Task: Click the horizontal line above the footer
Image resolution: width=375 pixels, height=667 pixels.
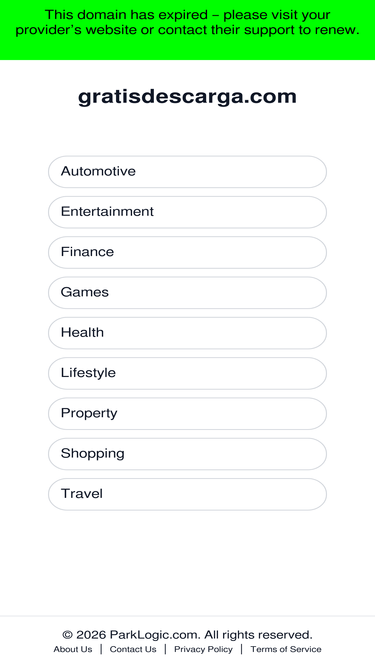Action: tap(188, 616)
